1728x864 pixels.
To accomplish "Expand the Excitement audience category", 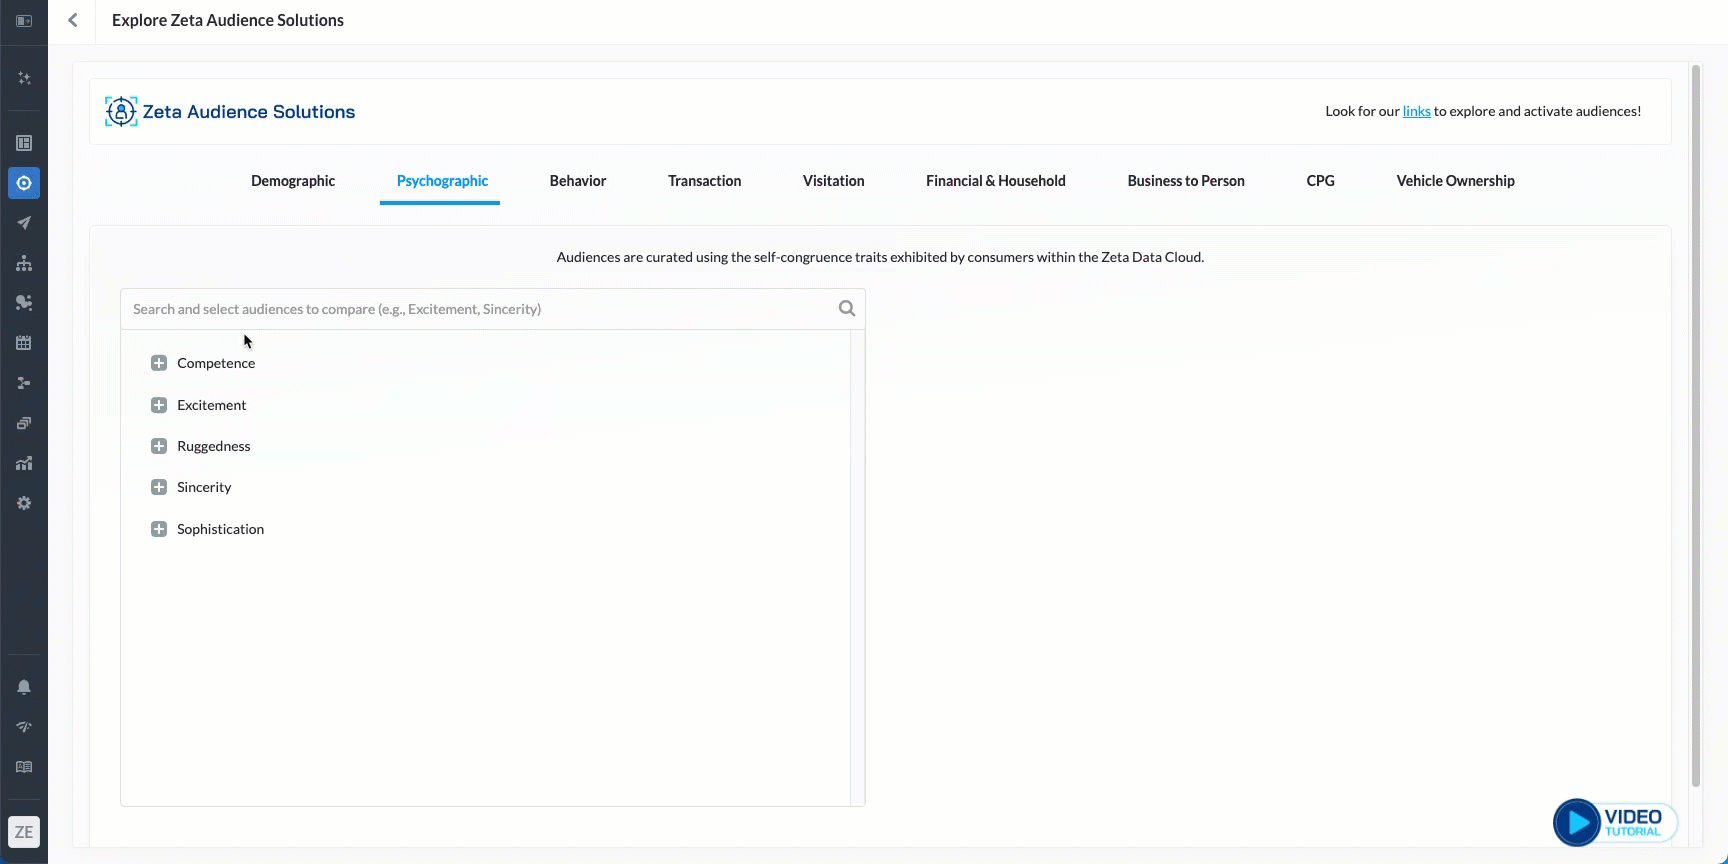I will [x=159, y=405].
